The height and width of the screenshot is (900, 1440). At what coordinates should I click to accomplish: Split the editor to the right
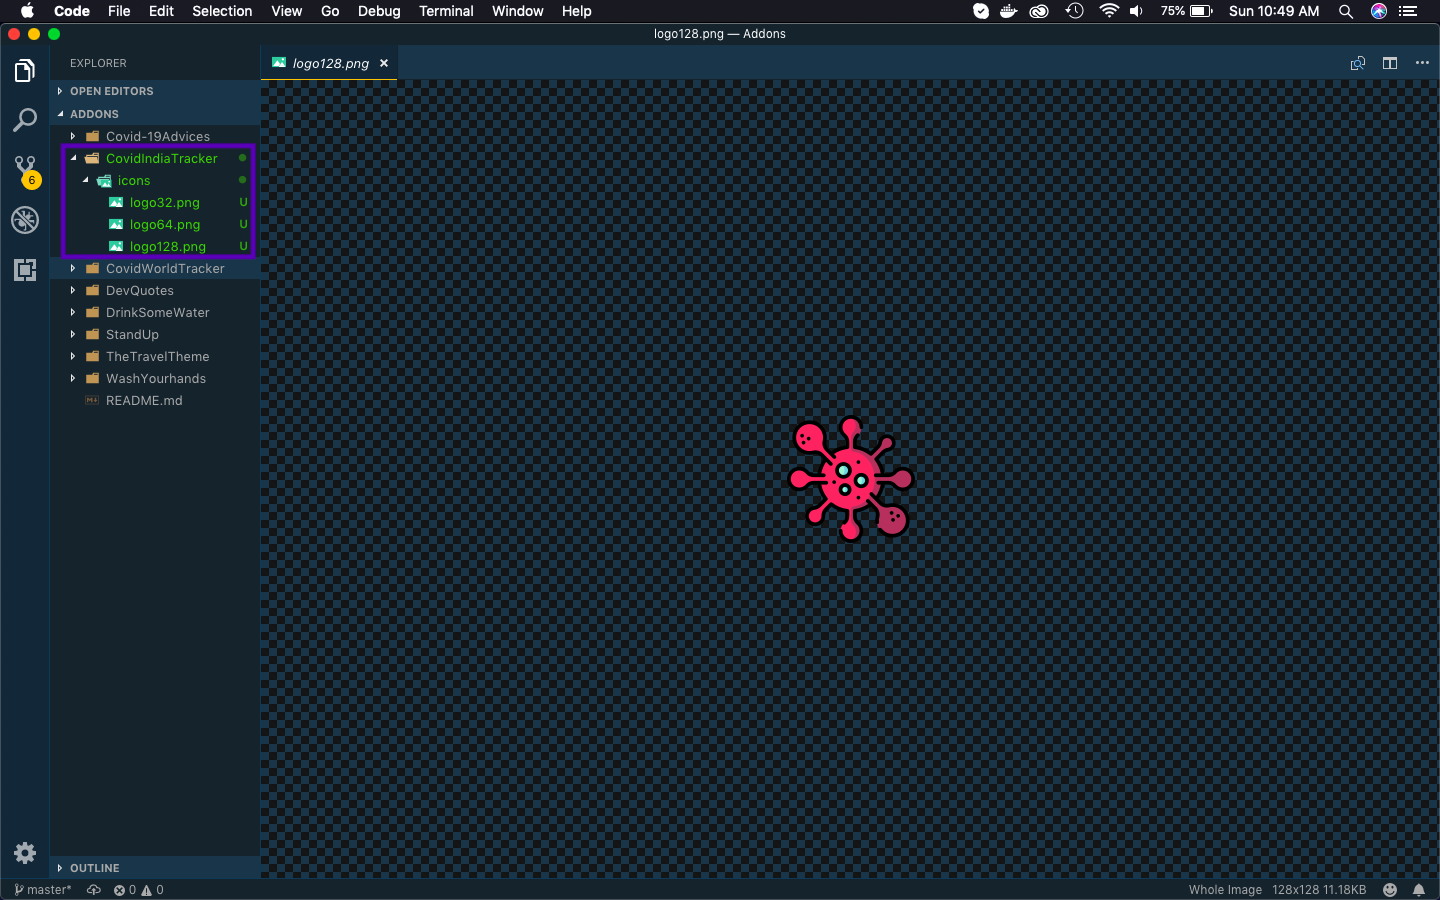[x=1390, y=63]
